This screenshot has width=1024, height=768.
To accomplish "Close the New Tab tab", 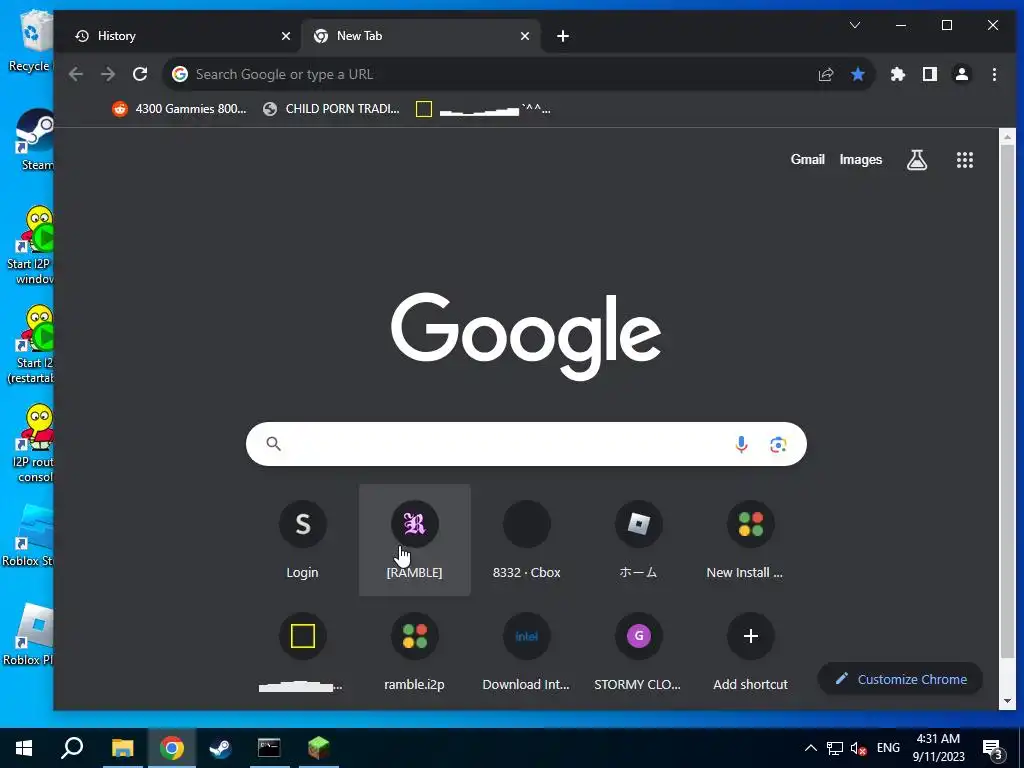I will coord(524,36).
